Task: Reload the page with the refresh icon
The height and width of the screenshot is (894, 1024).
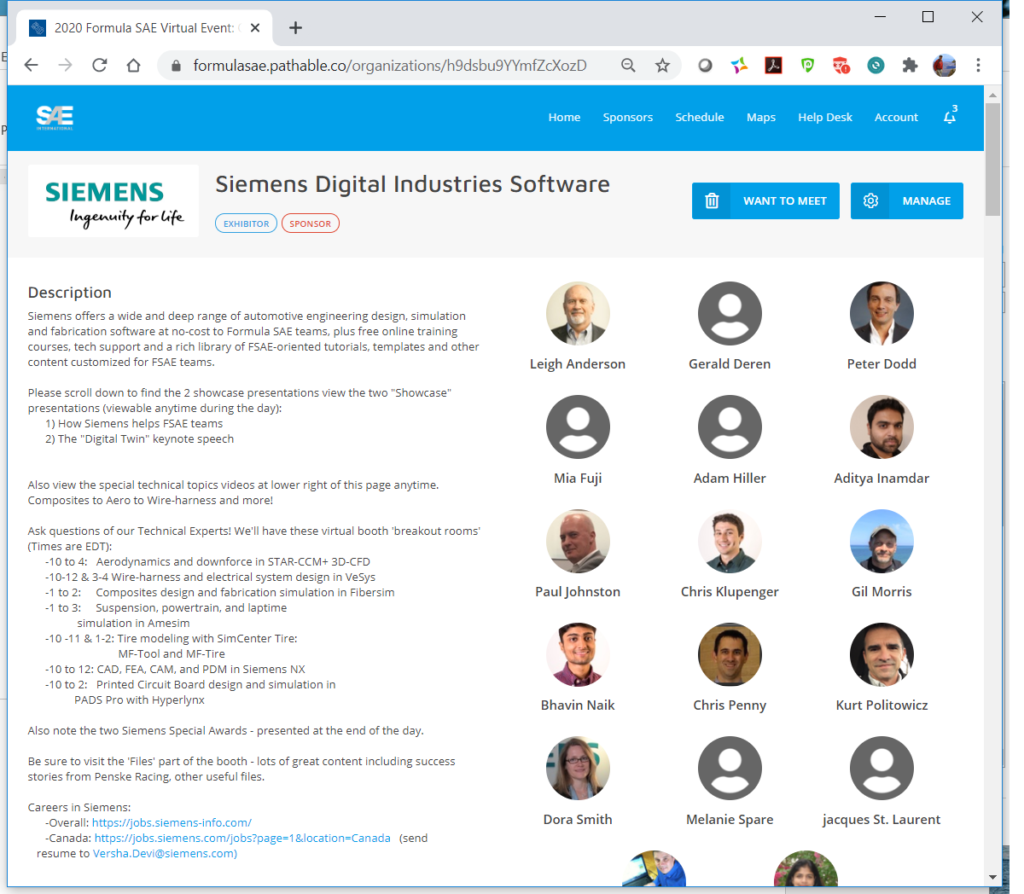Action: tap(99, 65)
